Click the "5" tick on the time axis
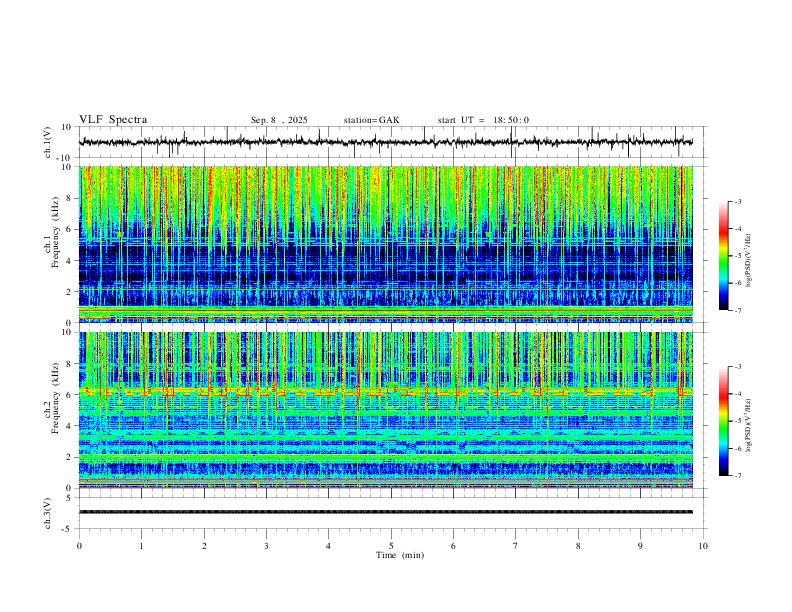This screenshot has height=612, width=792. [391, 546]
